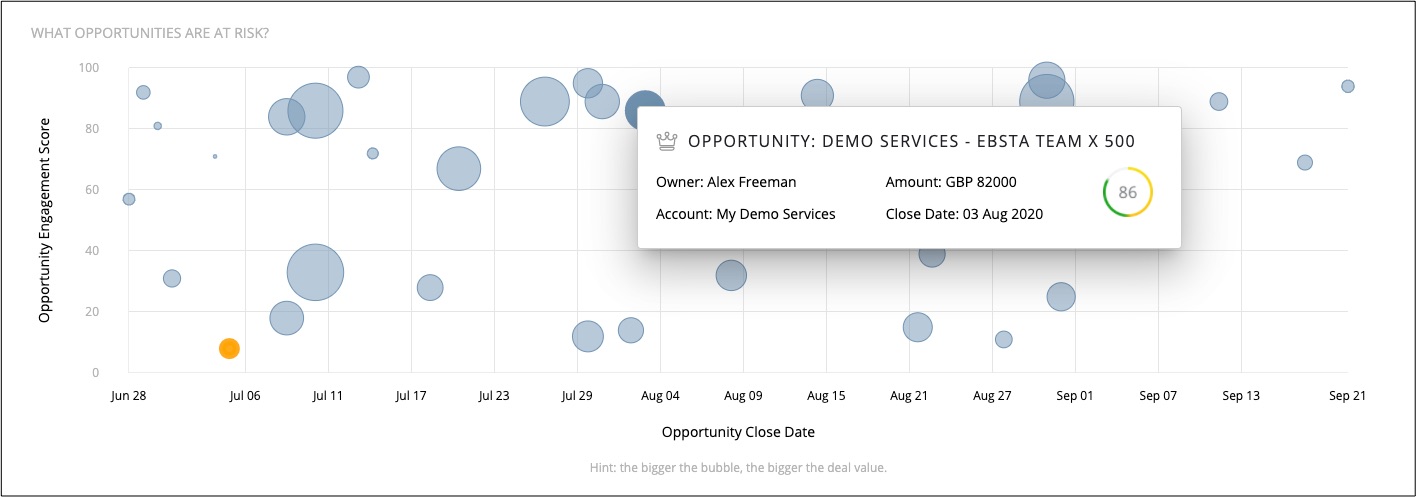The height and width of the screenshot is (497, 1416).
Task: Open the Demo Services - Ebsta Team X 500 title
Action: (x=911, y=142)
